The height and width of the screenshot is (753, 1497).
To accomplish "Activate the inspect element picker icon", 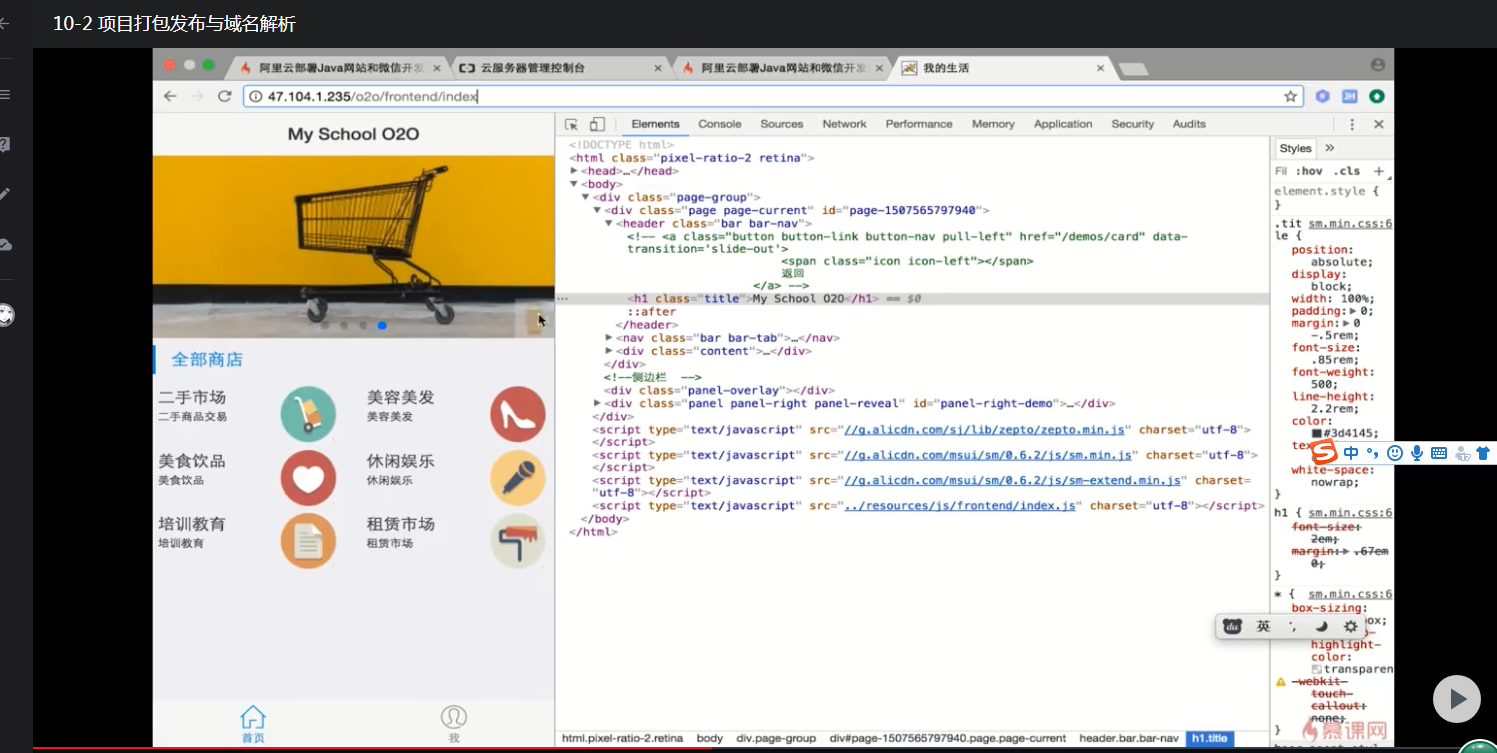I will (571, 124).
